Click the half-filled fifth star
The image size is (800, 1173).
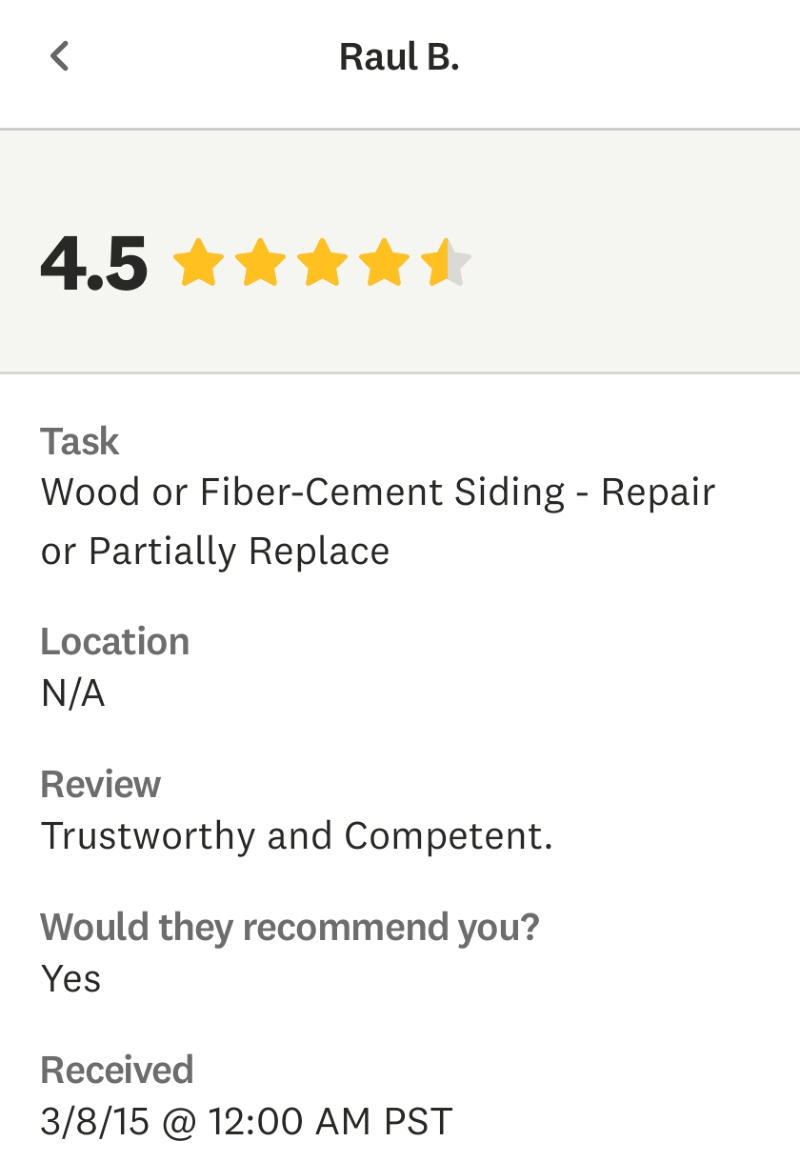point(444,263)
